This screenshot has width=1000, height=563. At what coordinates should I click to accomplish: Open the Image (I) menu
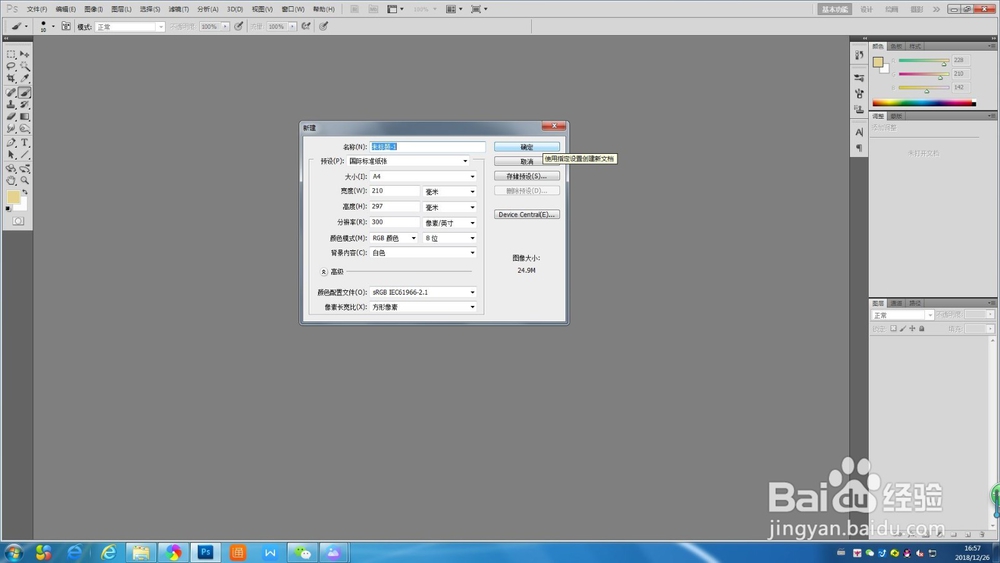tap(93, 9)
